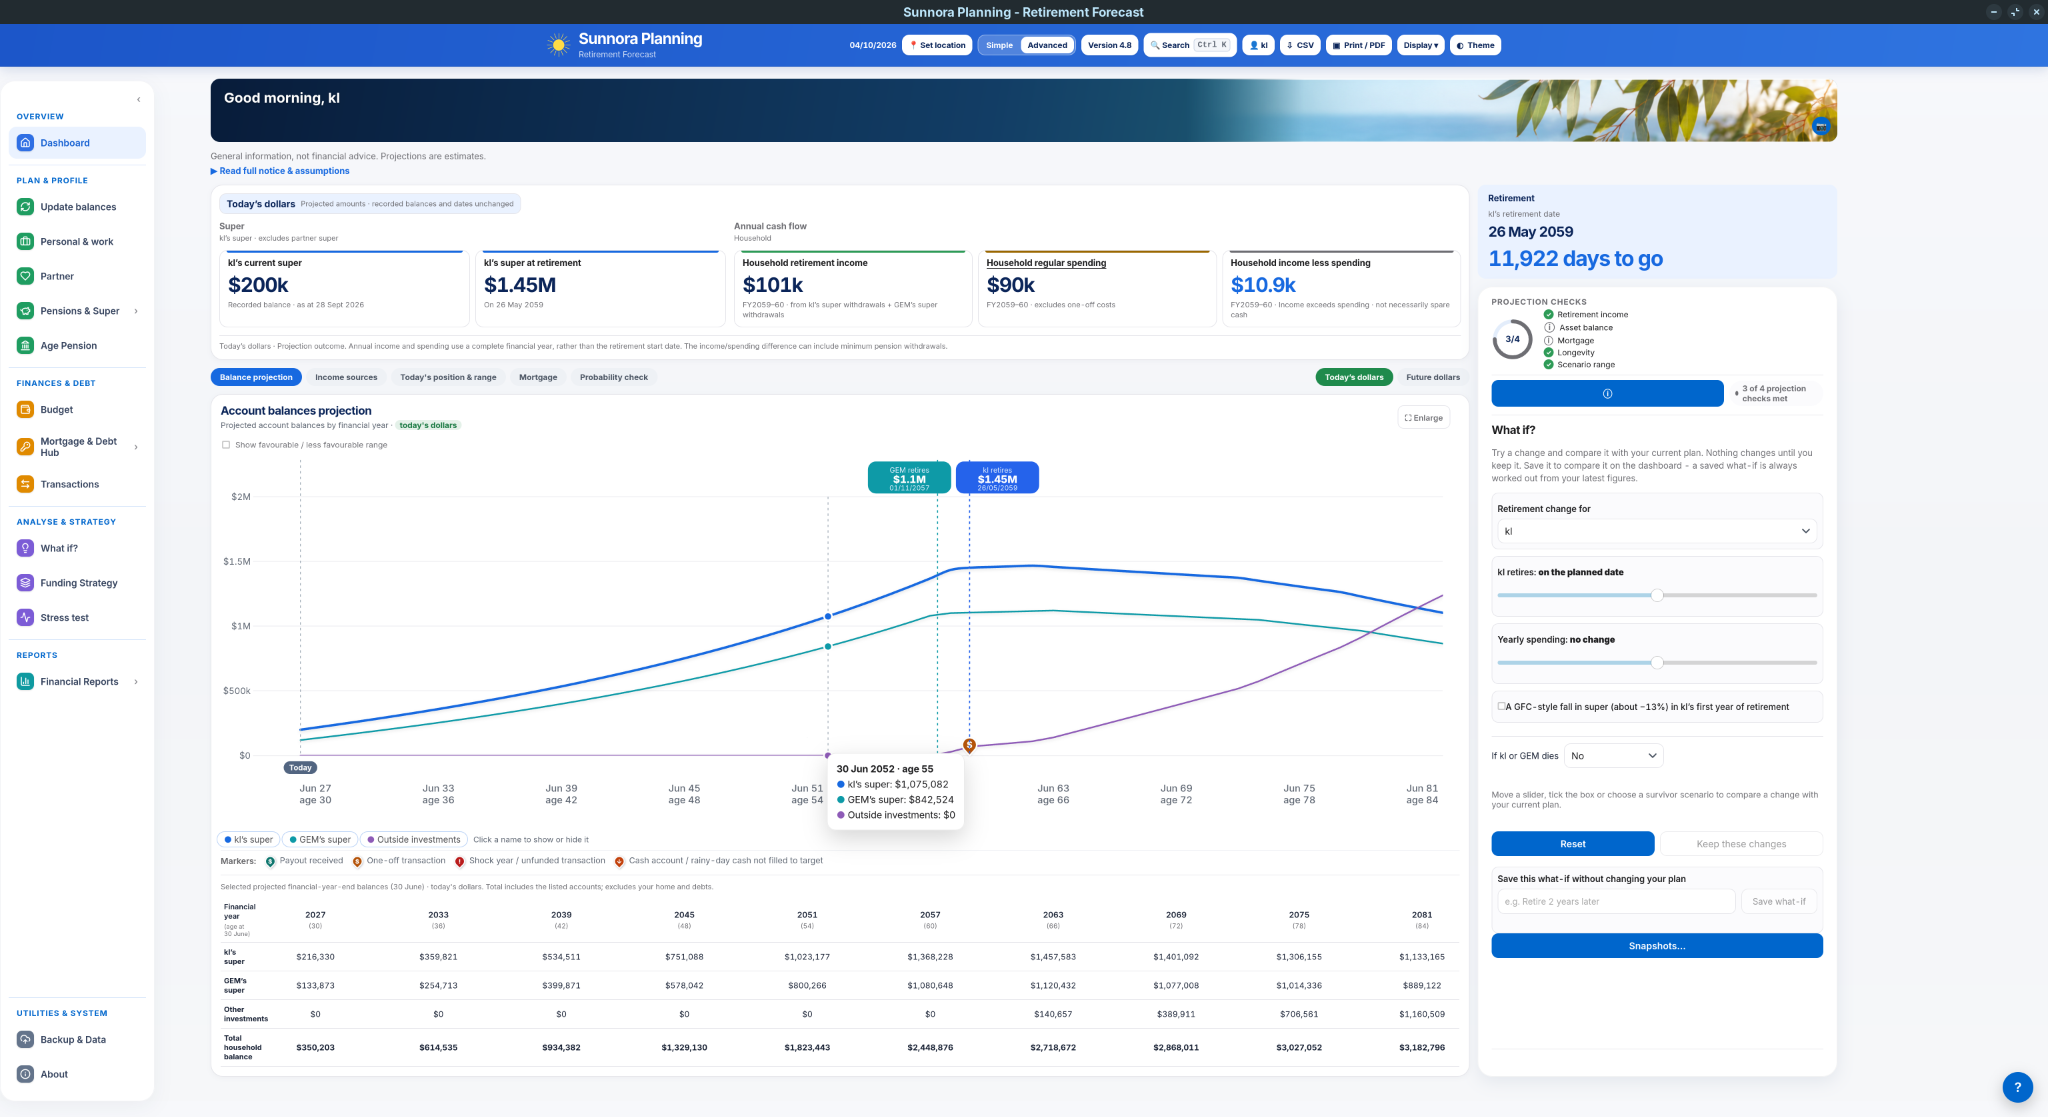Screen dimensions: 2048x1117
Task: Open the Today's position & range tab
Action: point(448,377)
